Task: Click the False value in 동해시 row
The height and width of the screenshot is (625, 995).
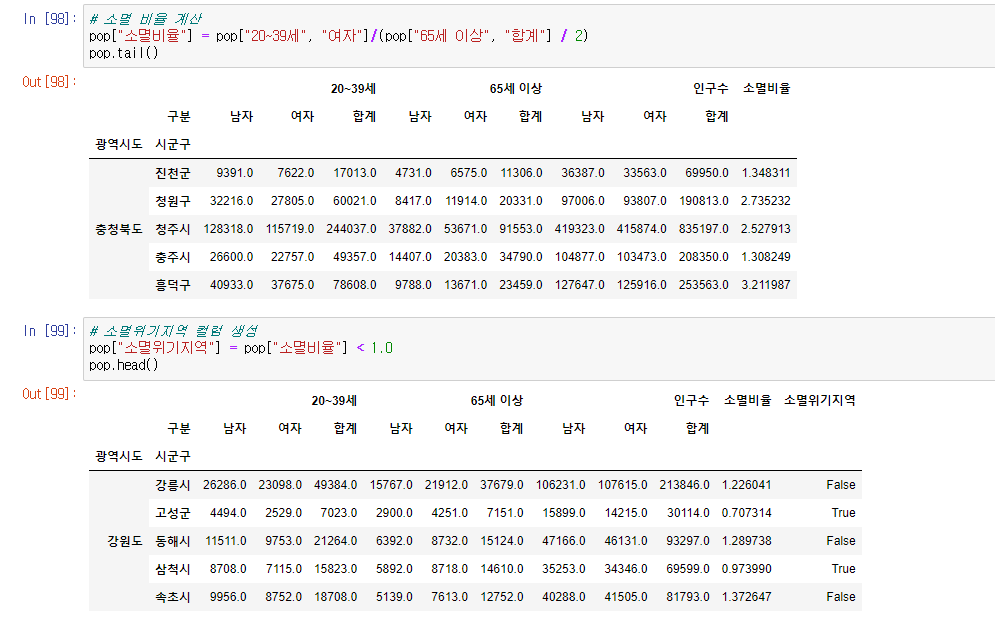Action: point(841,541)
